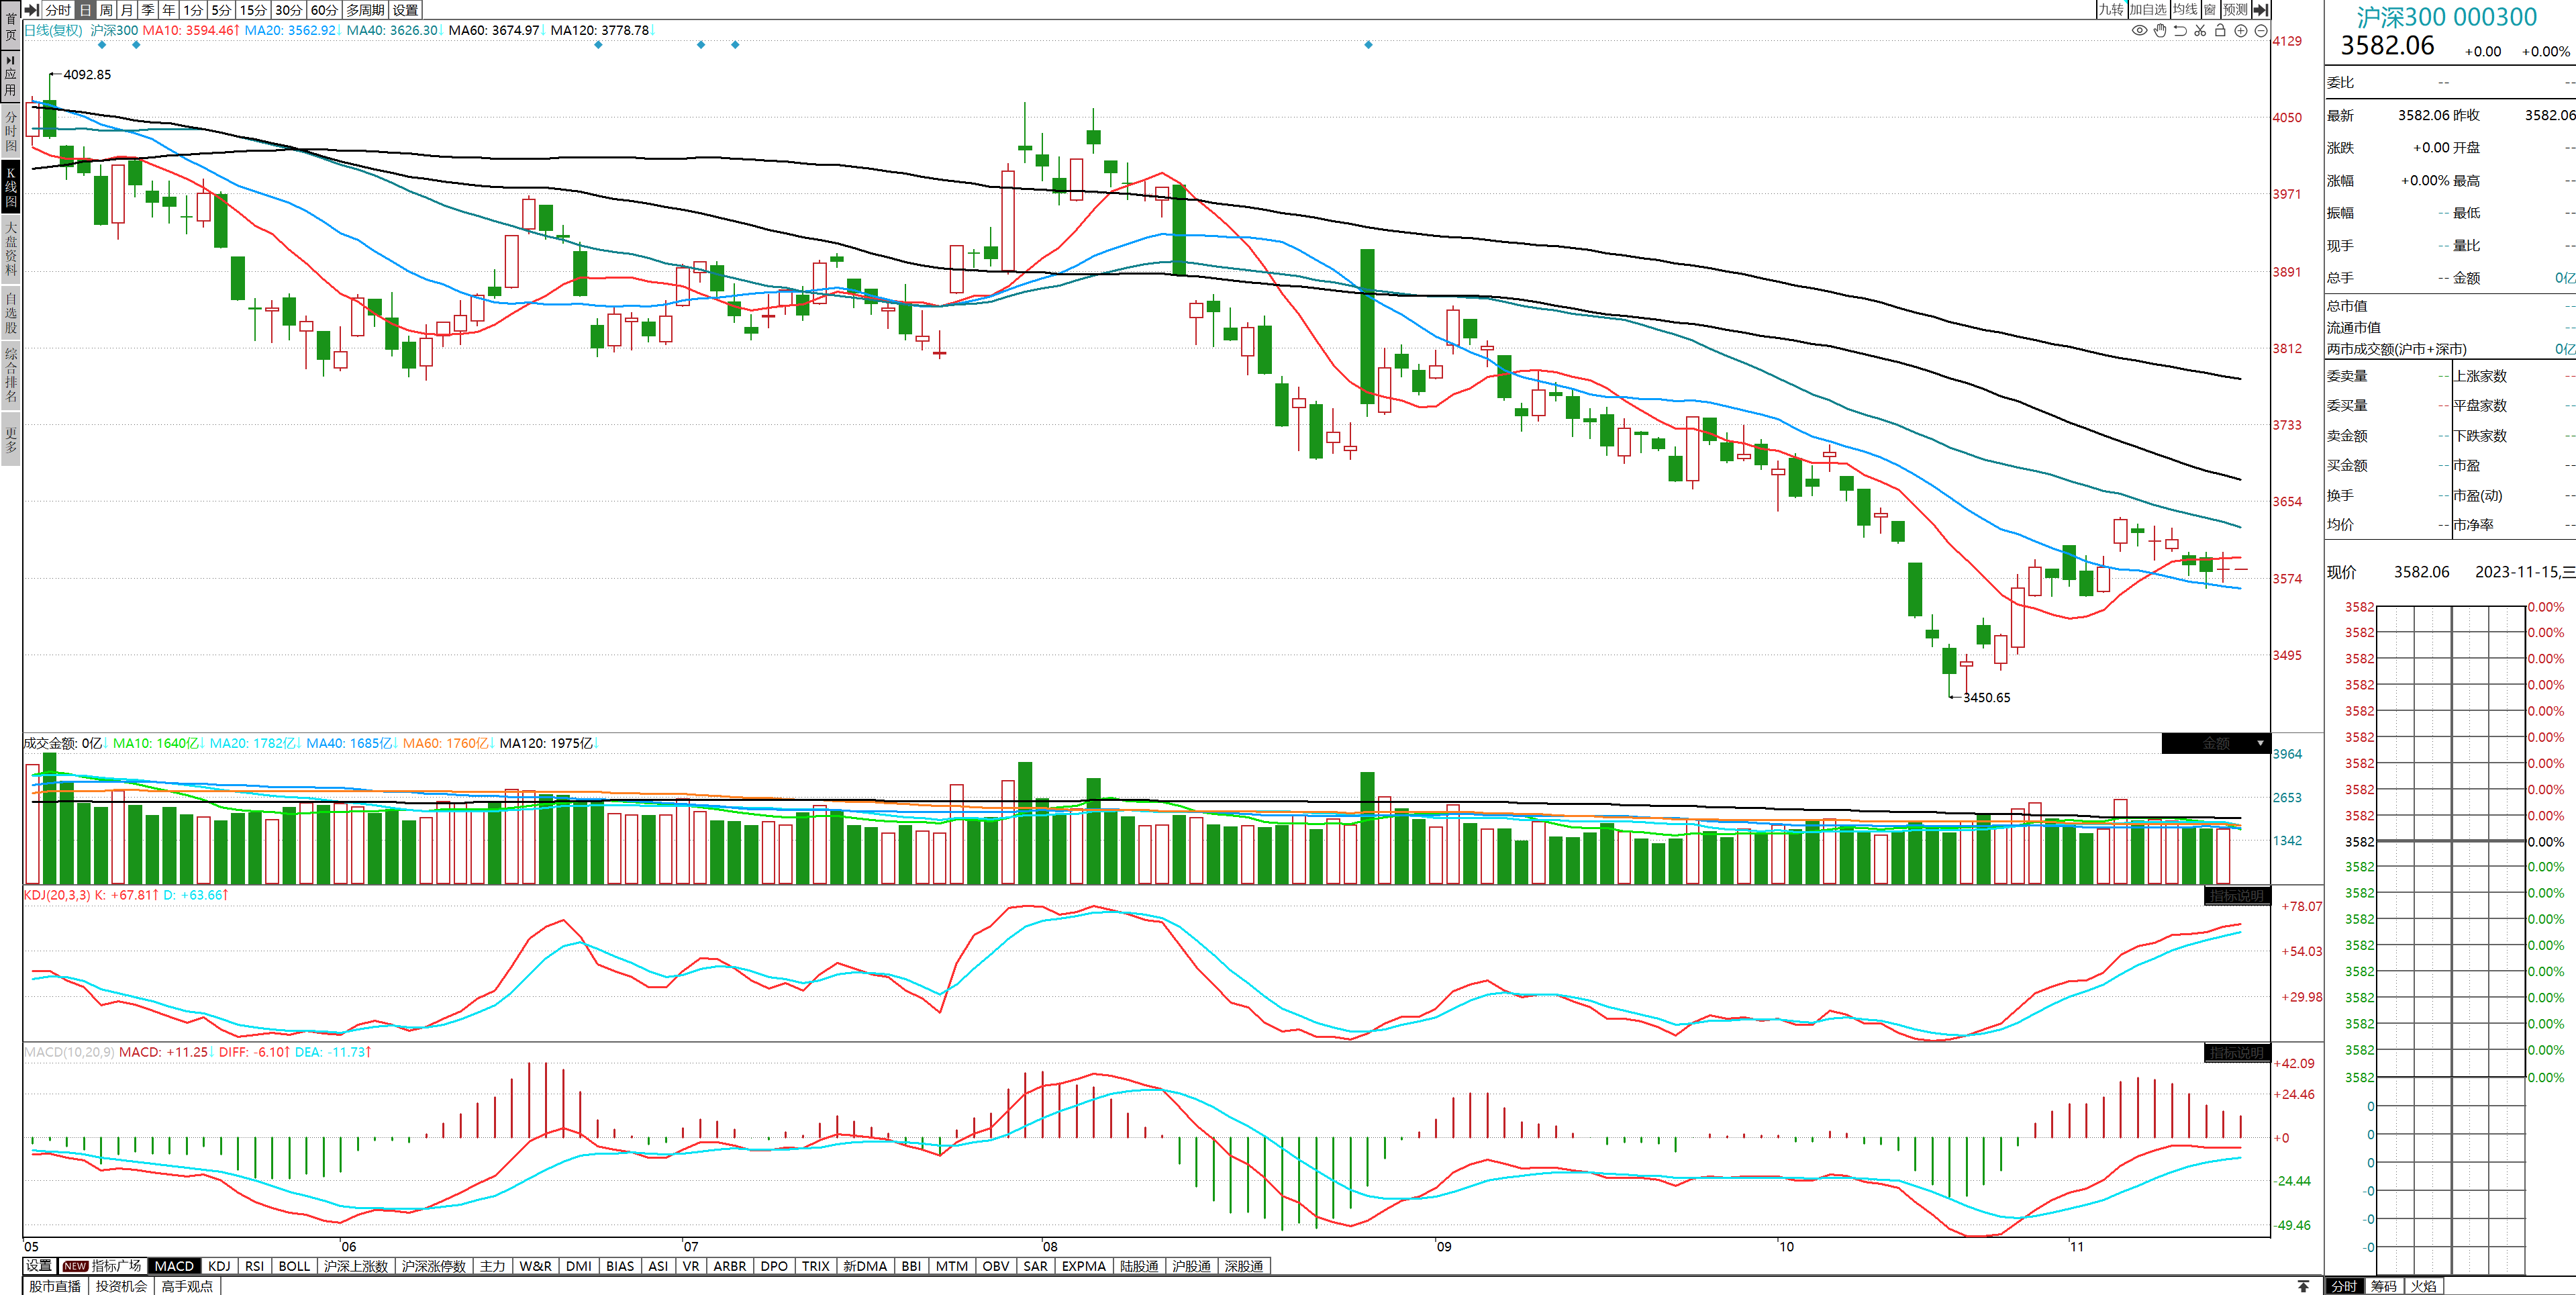The width and height of the screenshot is (2576, 1295).
Task: Click 指标说明 button in the KDJ panel
Action: click(2236, 896)
